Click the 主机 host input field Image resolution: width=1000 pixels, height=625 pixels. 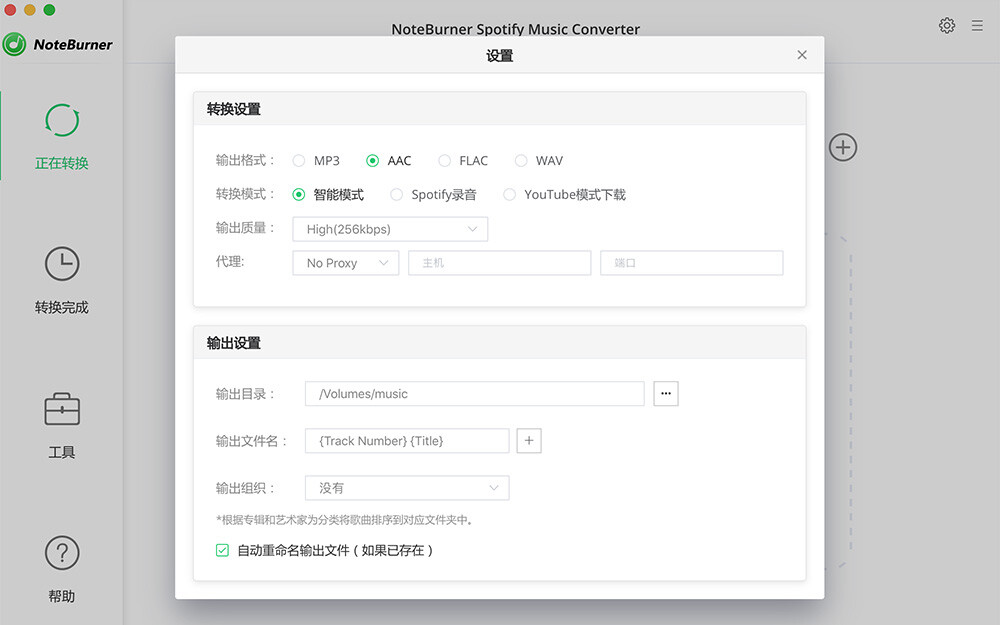[499, 263]
